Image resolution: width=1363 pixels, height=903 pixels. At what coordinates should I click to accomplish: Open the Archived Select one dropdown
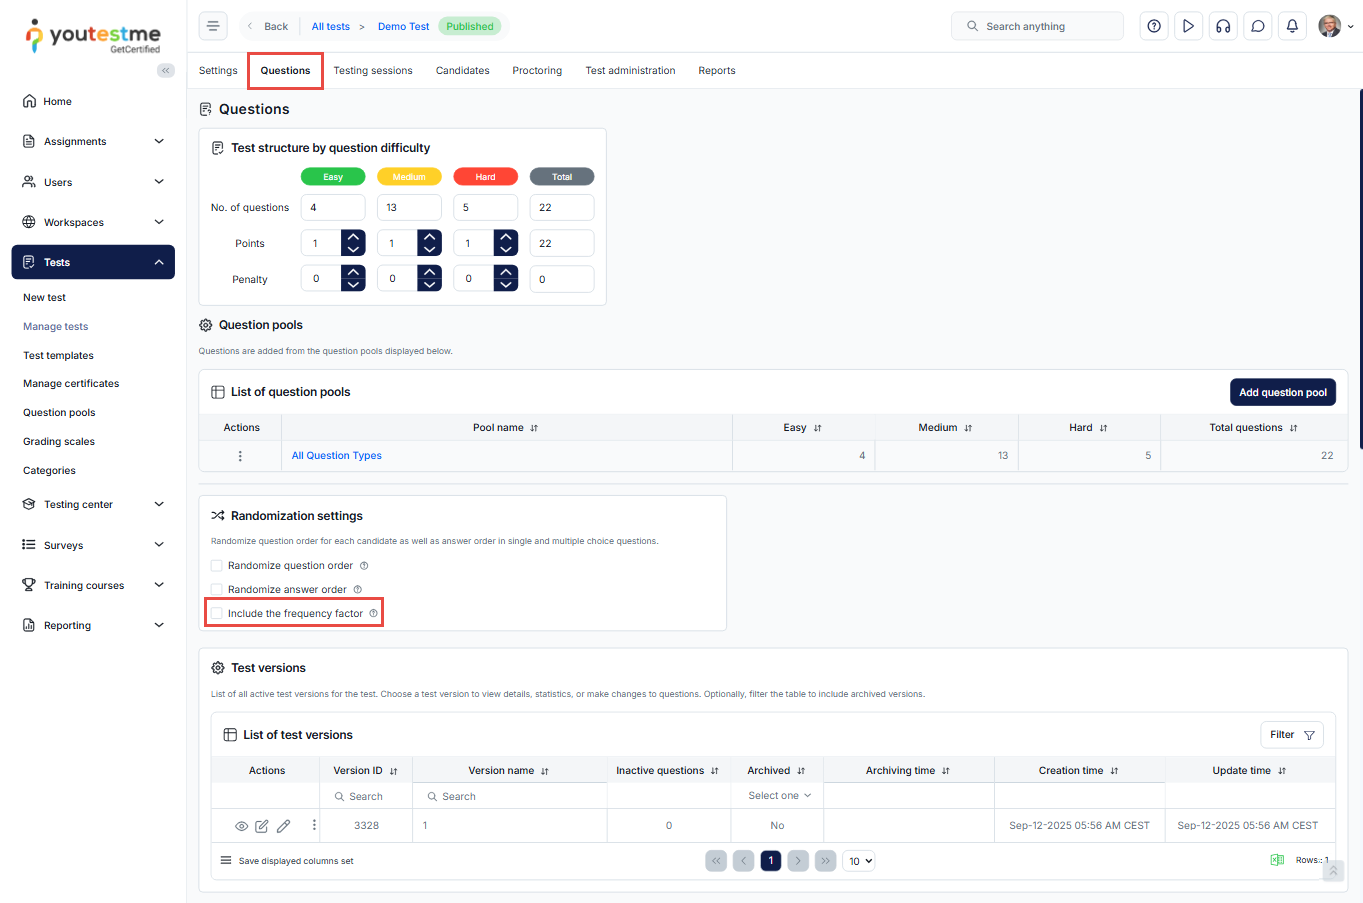coord(778,796)
